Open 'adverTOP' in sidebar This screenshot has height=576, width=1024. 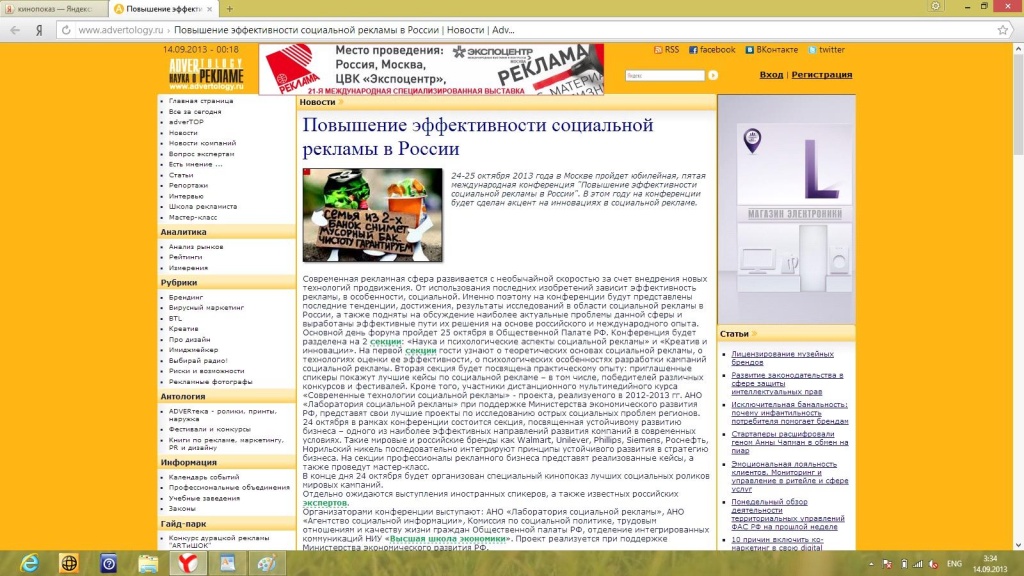point(186,122)
